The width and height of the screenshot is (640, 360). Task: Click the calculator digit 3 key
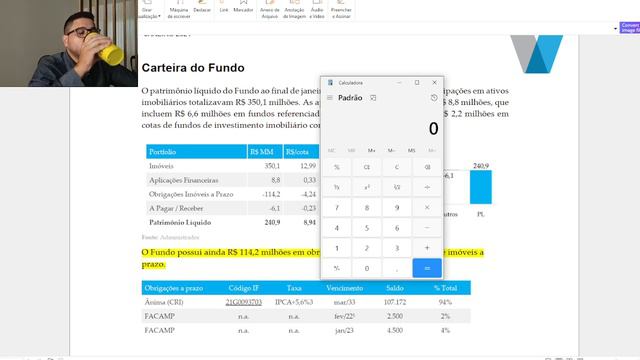397,248
